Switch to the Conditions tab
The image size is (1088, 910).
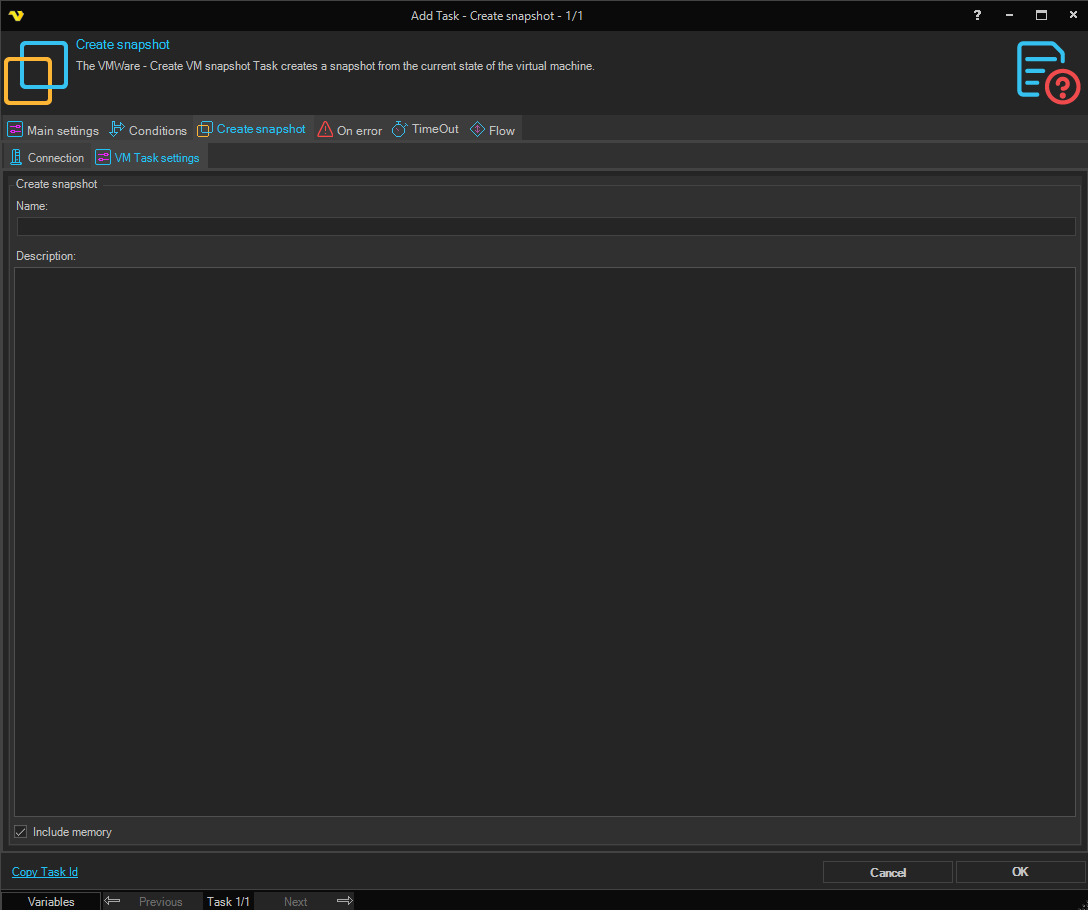point(148,131)
